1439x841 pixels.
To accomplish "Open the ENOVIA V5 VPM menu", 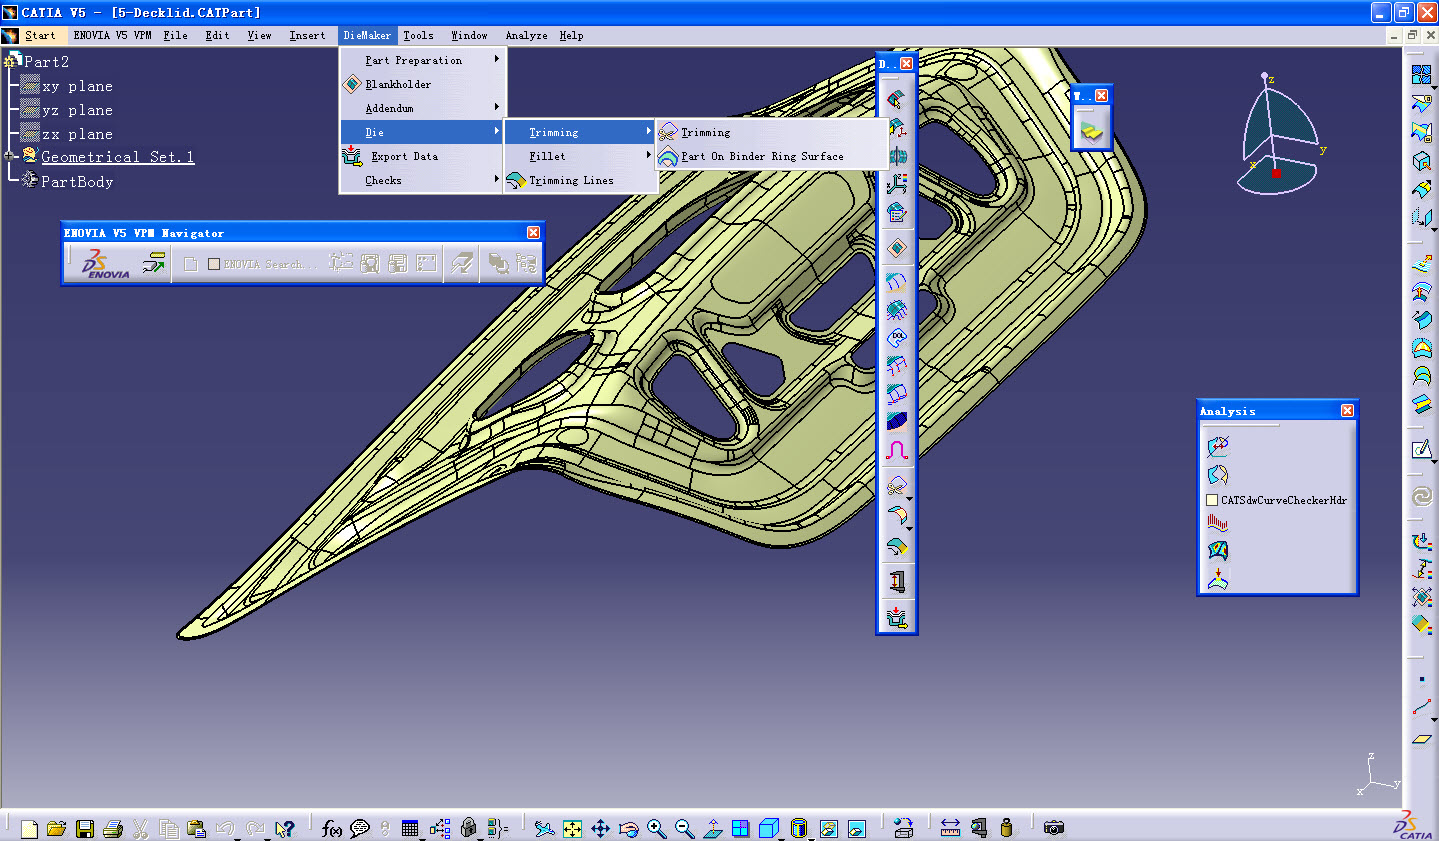I will tap(112, 35).
